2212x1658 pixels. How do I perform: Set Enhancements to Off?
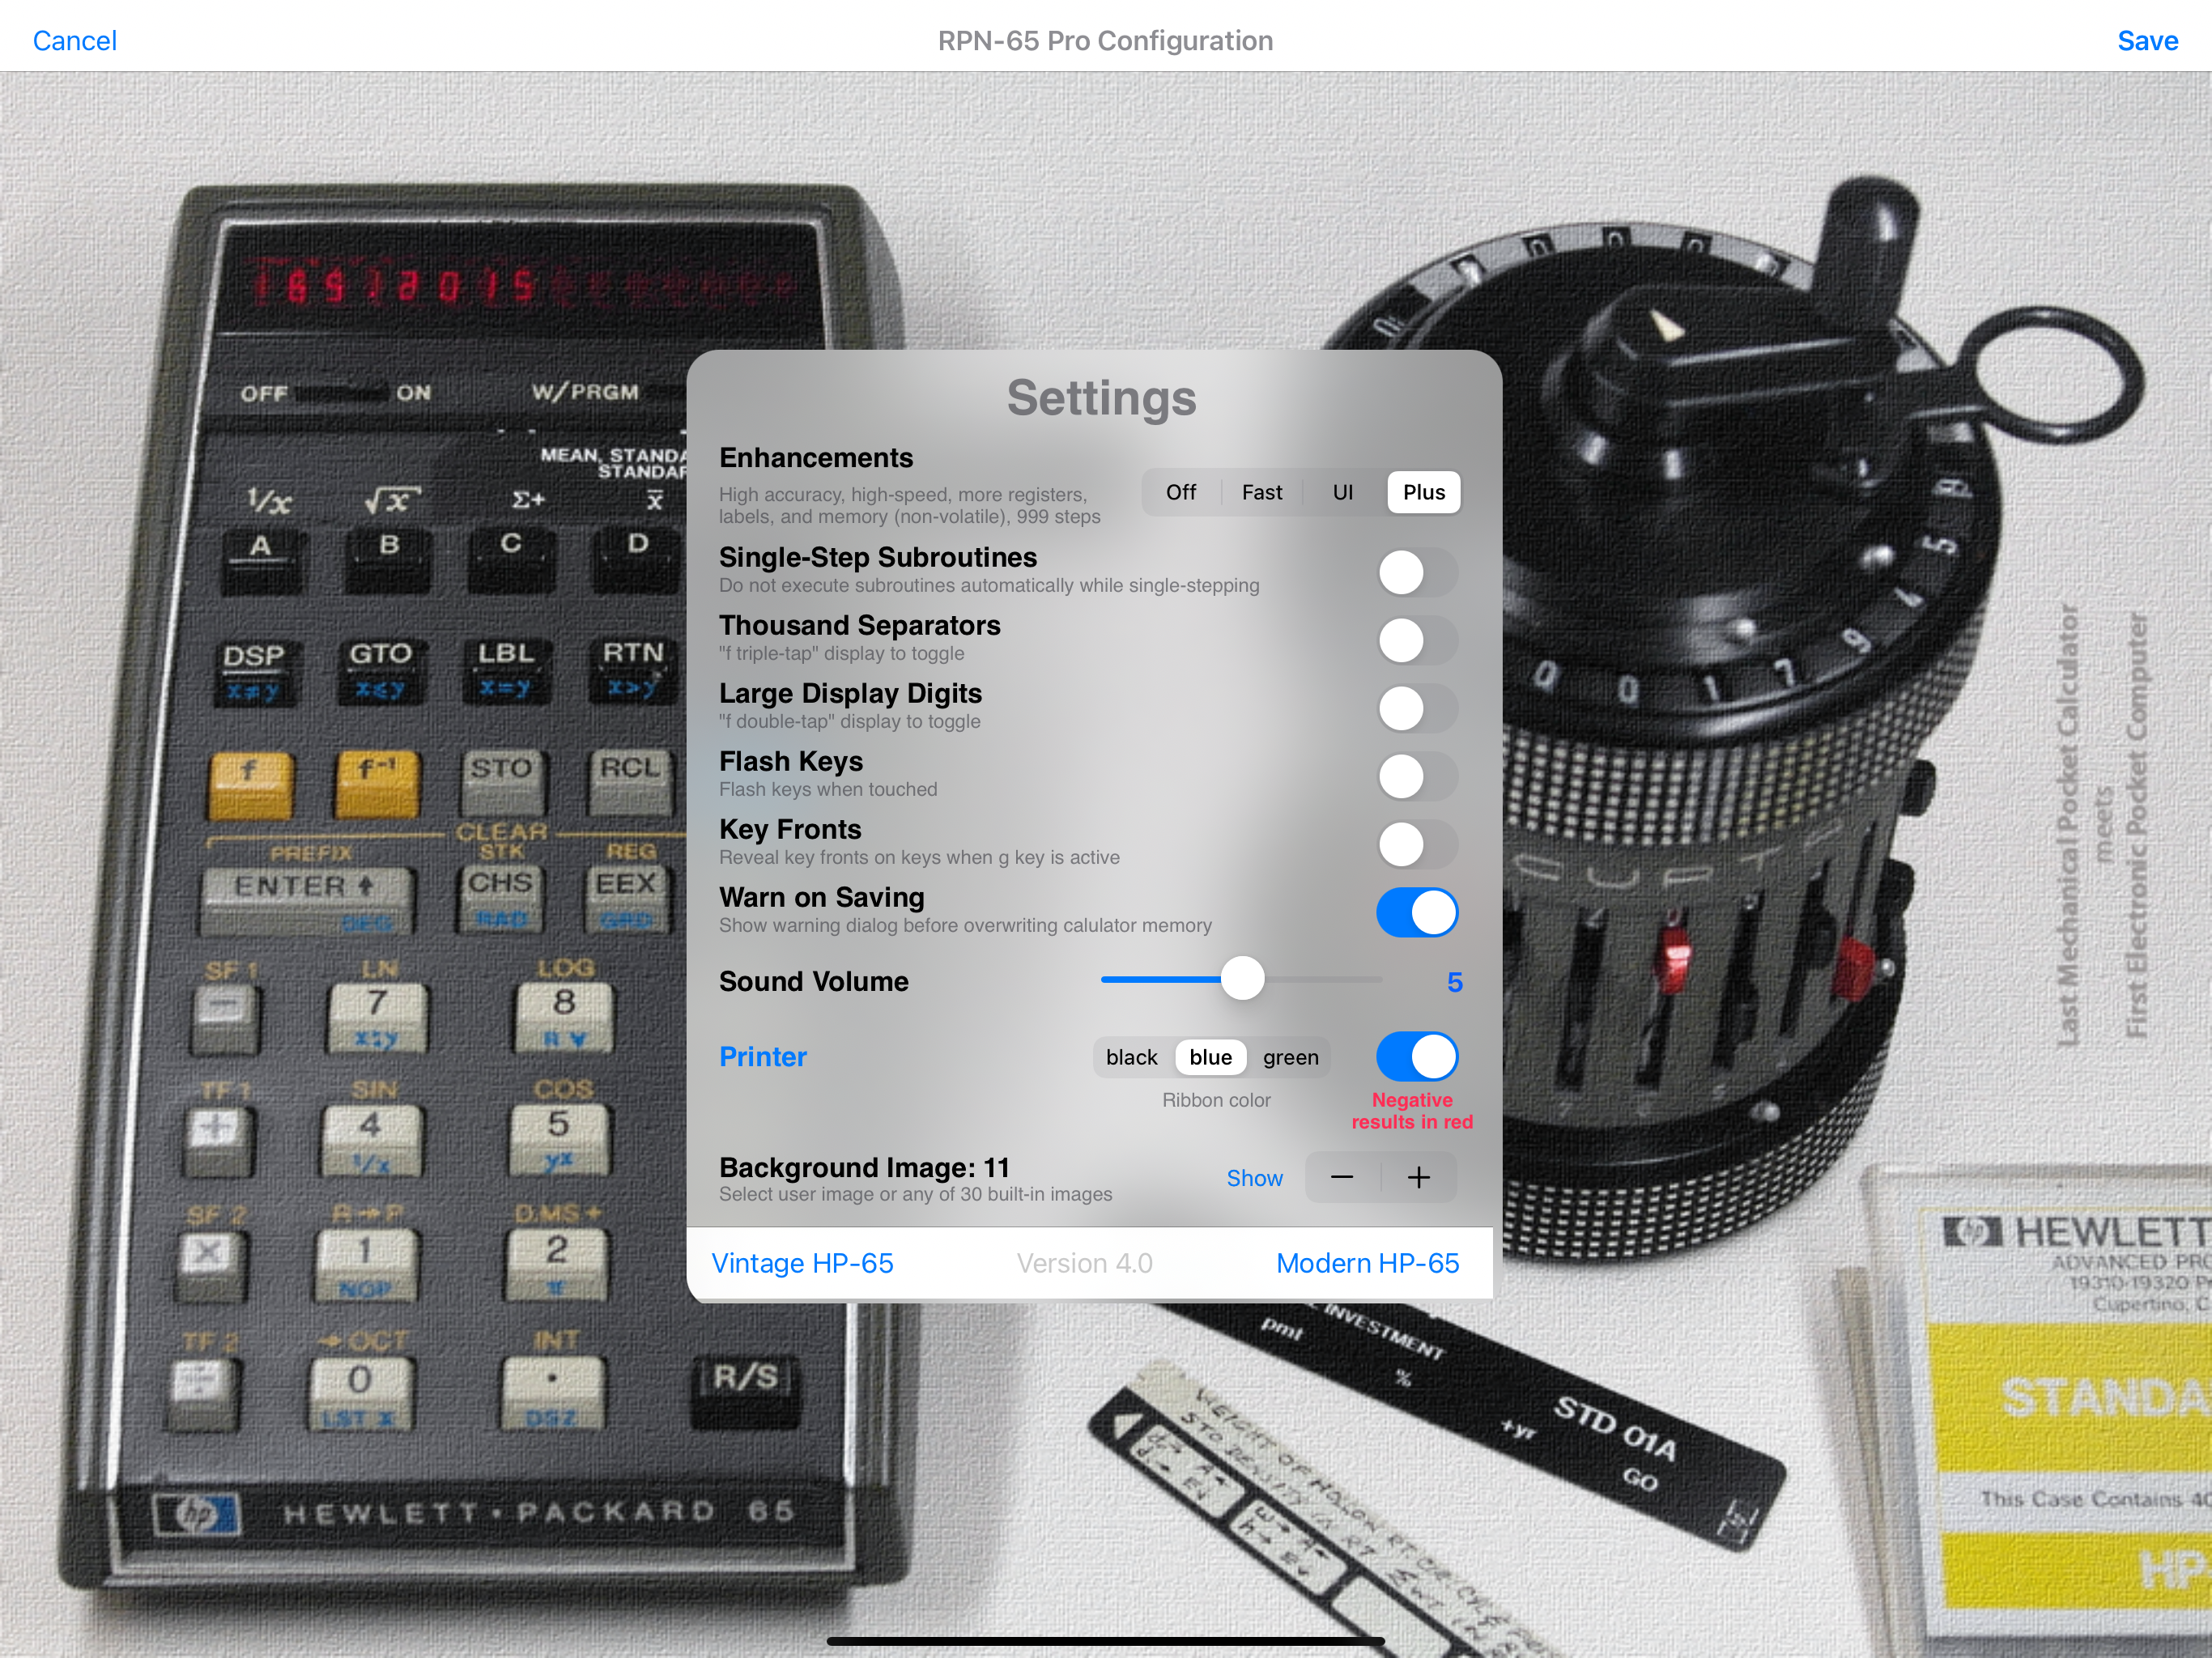click(1180, 492)
